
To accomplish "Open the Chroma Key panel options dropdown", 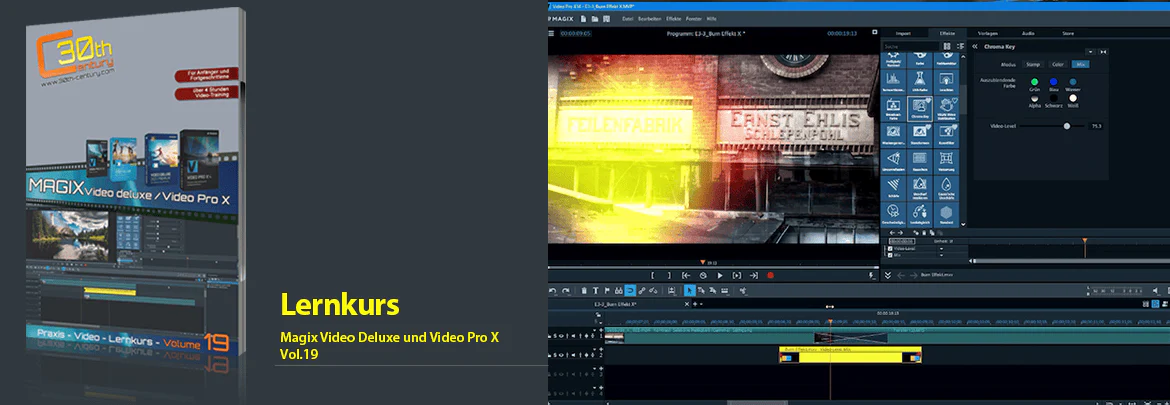I will (x=1090, y=52).
